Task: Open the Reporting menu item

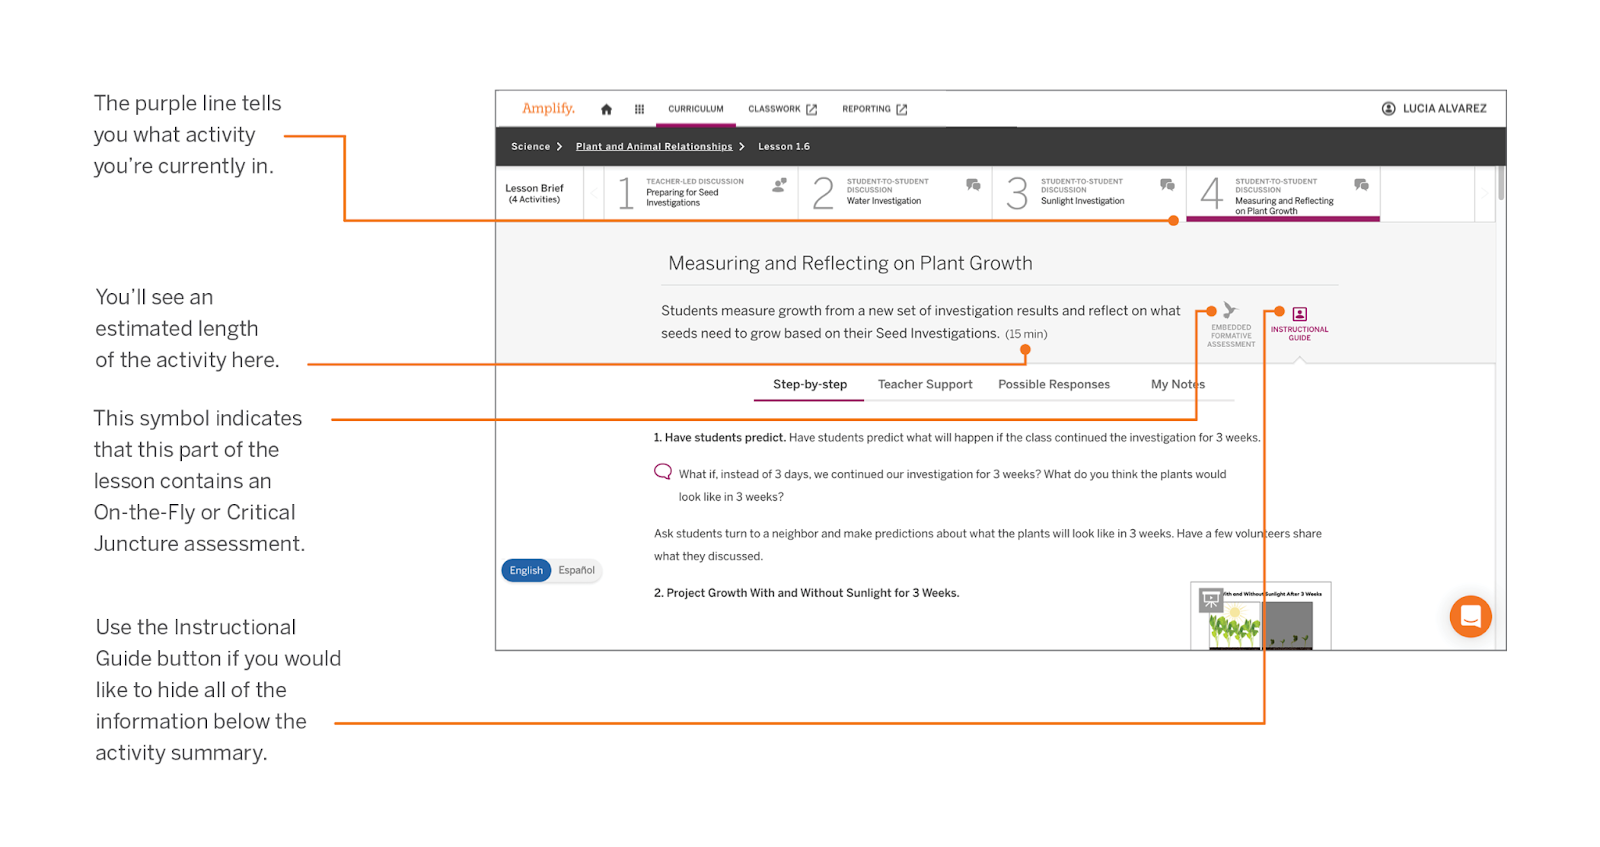Action: 874,109
